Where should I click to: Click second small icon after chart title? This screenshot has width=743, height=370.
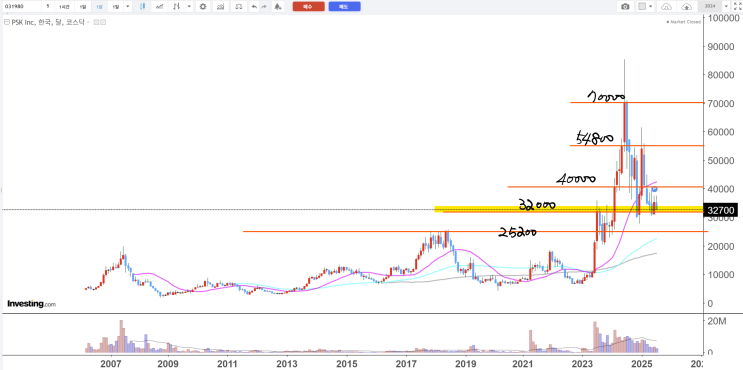103,22
